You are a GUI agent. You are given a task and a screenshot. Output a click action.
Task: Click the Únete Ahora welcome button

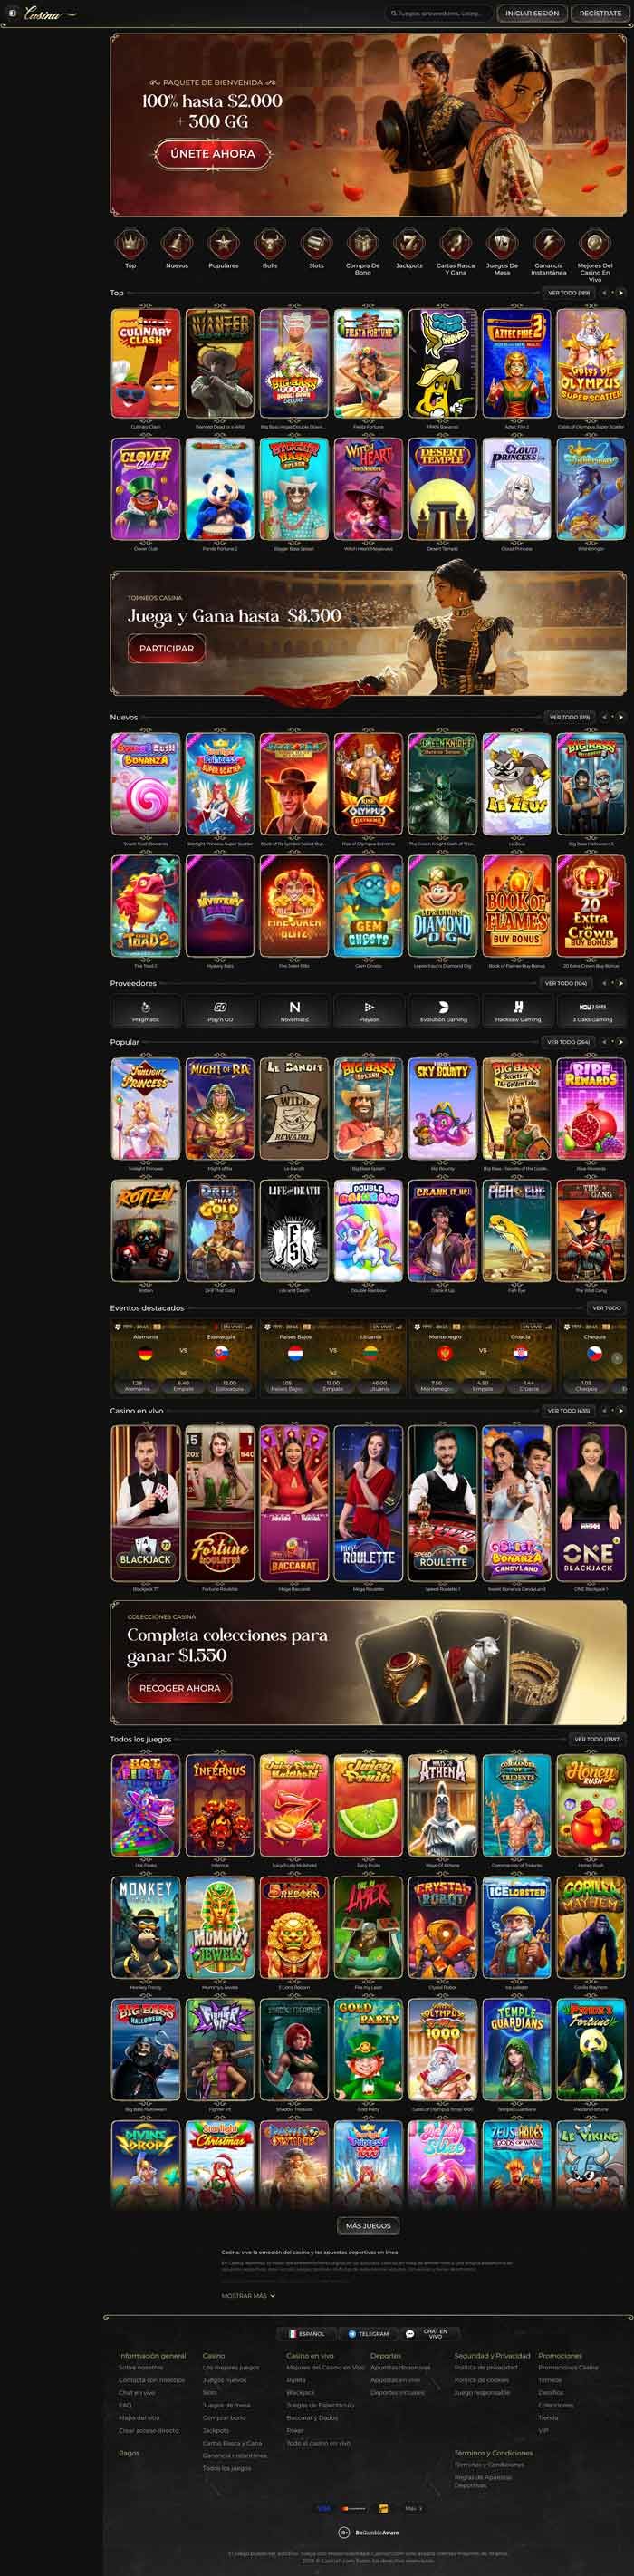pyautogui.click(x=213, y=154)
